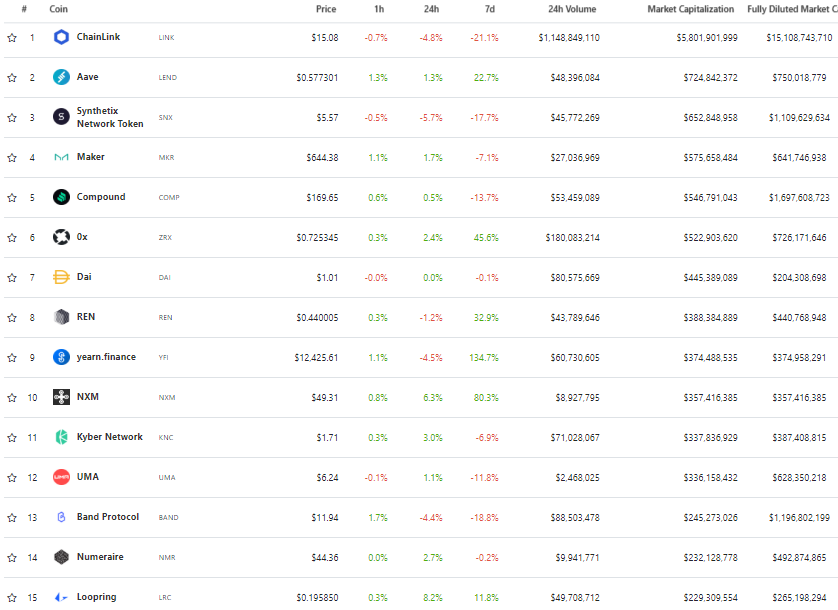
Task: Click the LINK ticker symbol
Action: click(x=166, y=37)
